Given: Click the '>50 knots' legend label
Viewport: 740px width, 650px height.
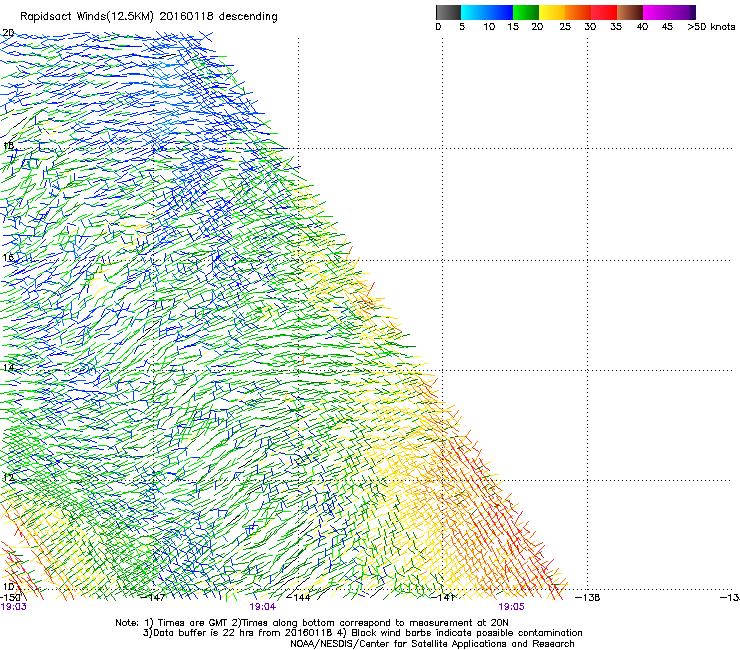Looking at the screenshot, I should pos(711,27).
